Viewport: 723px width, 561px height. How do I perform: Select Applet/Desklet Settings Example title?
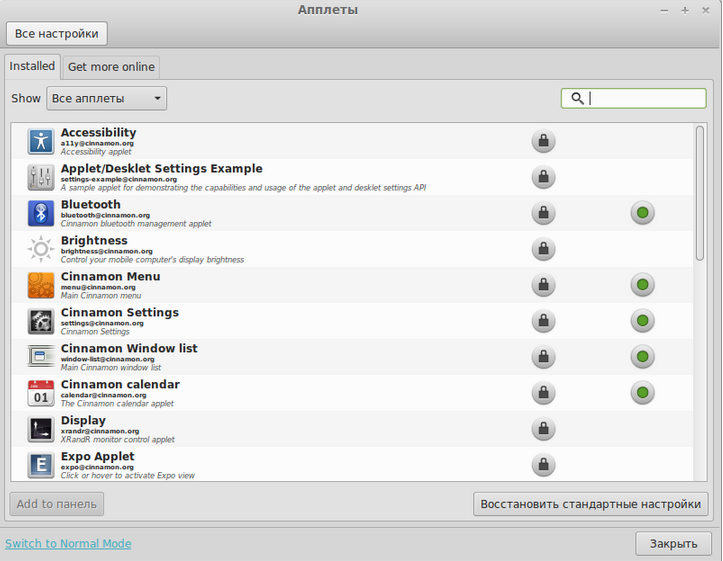coord(162,169)
